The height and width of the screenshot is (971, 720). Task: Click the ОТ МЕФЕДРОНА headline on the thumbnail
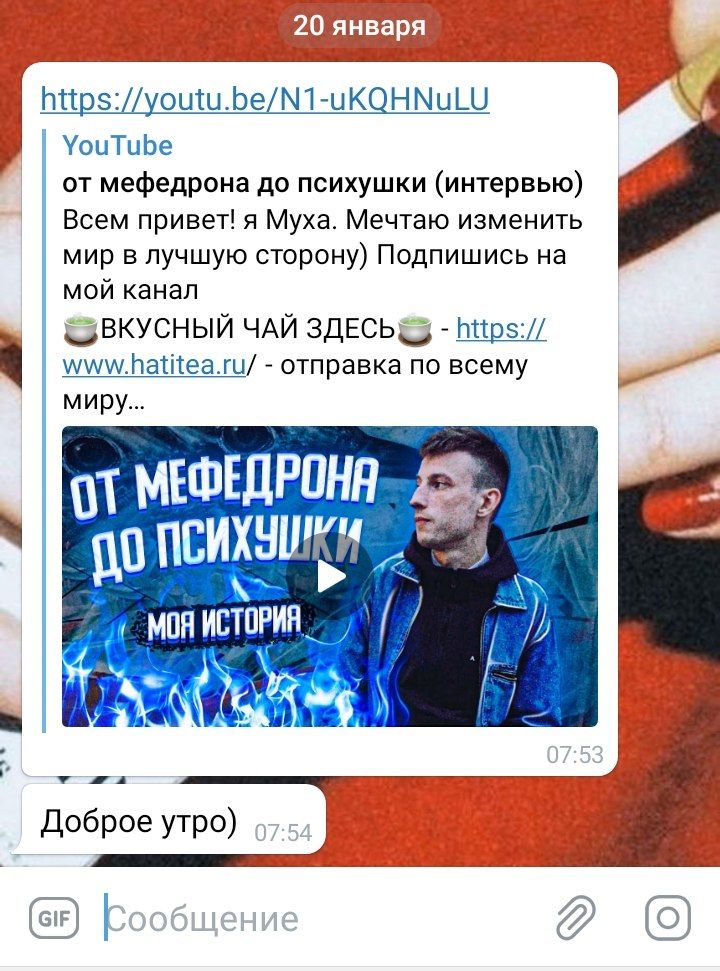click(223, 487)
